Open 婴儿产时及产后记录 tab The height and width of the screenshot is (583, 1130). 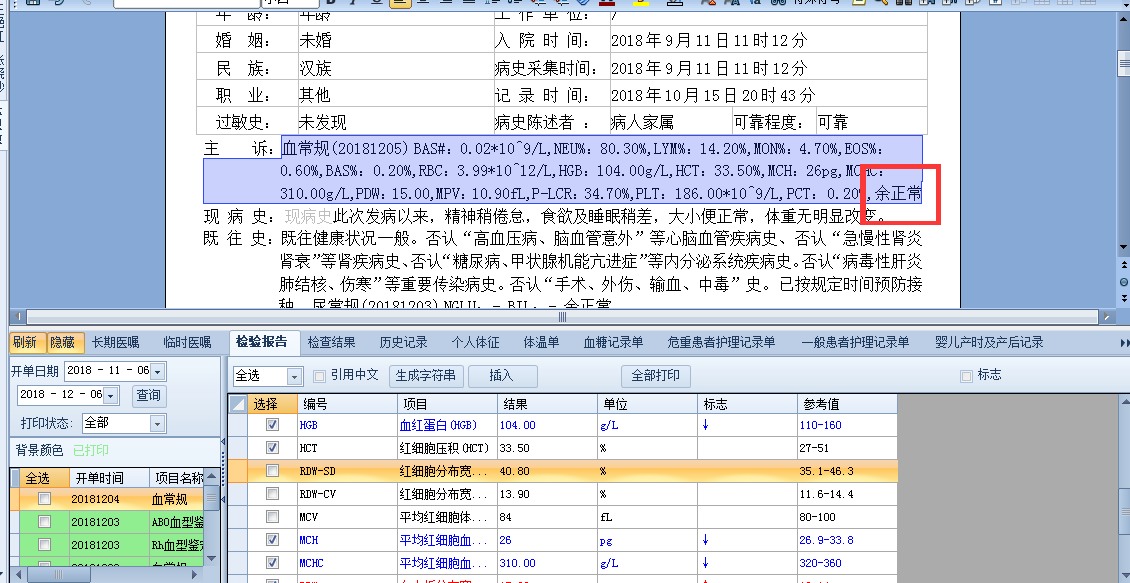(989, 342)
